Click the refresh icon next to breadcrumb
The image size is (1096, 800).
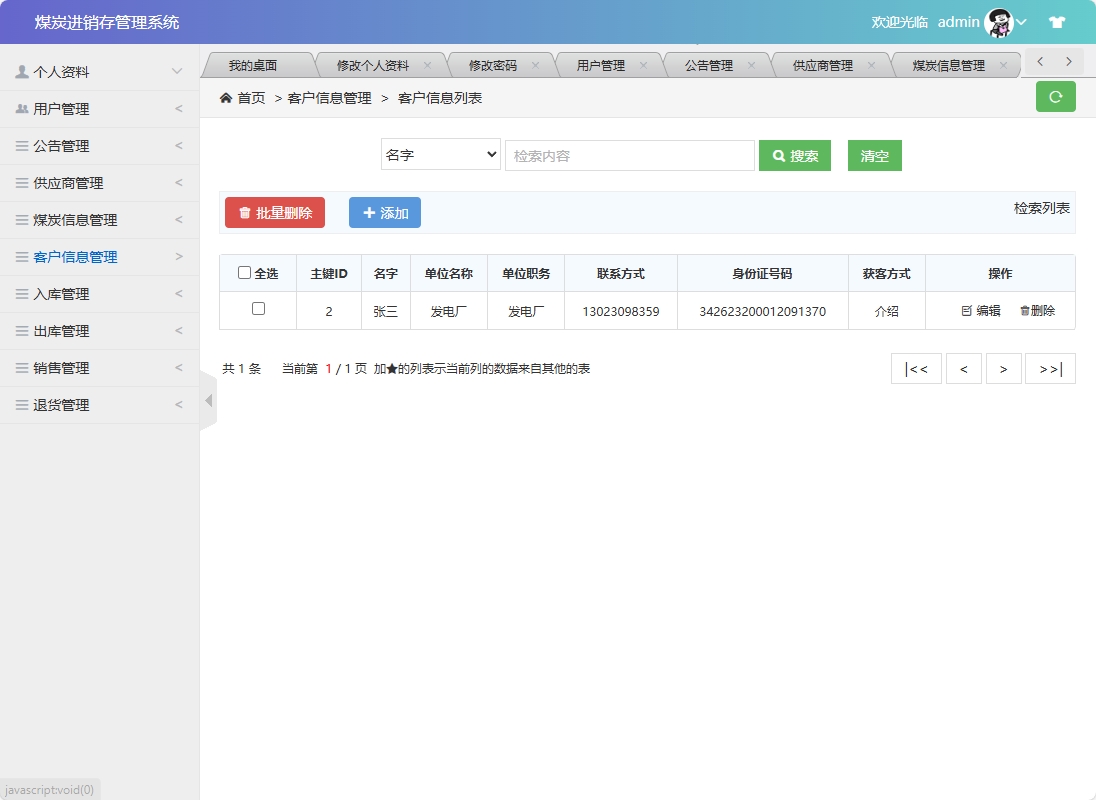(1056, 97)
